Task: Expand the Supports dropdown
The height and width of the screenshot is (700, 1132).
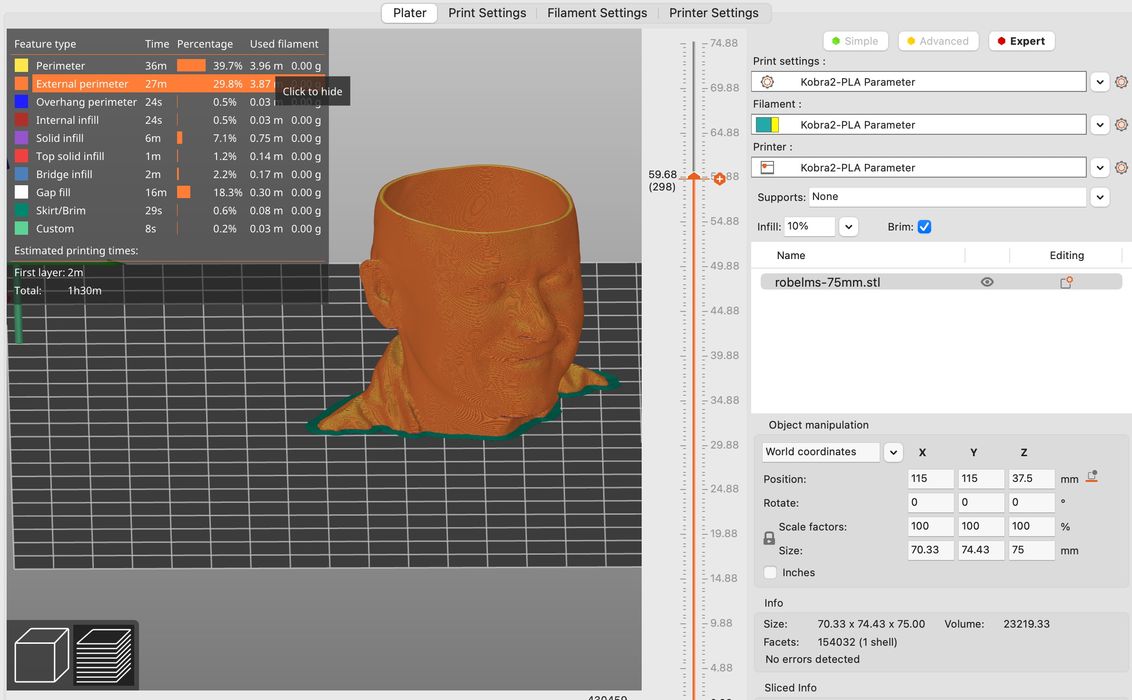Action: pos(1100,197)
